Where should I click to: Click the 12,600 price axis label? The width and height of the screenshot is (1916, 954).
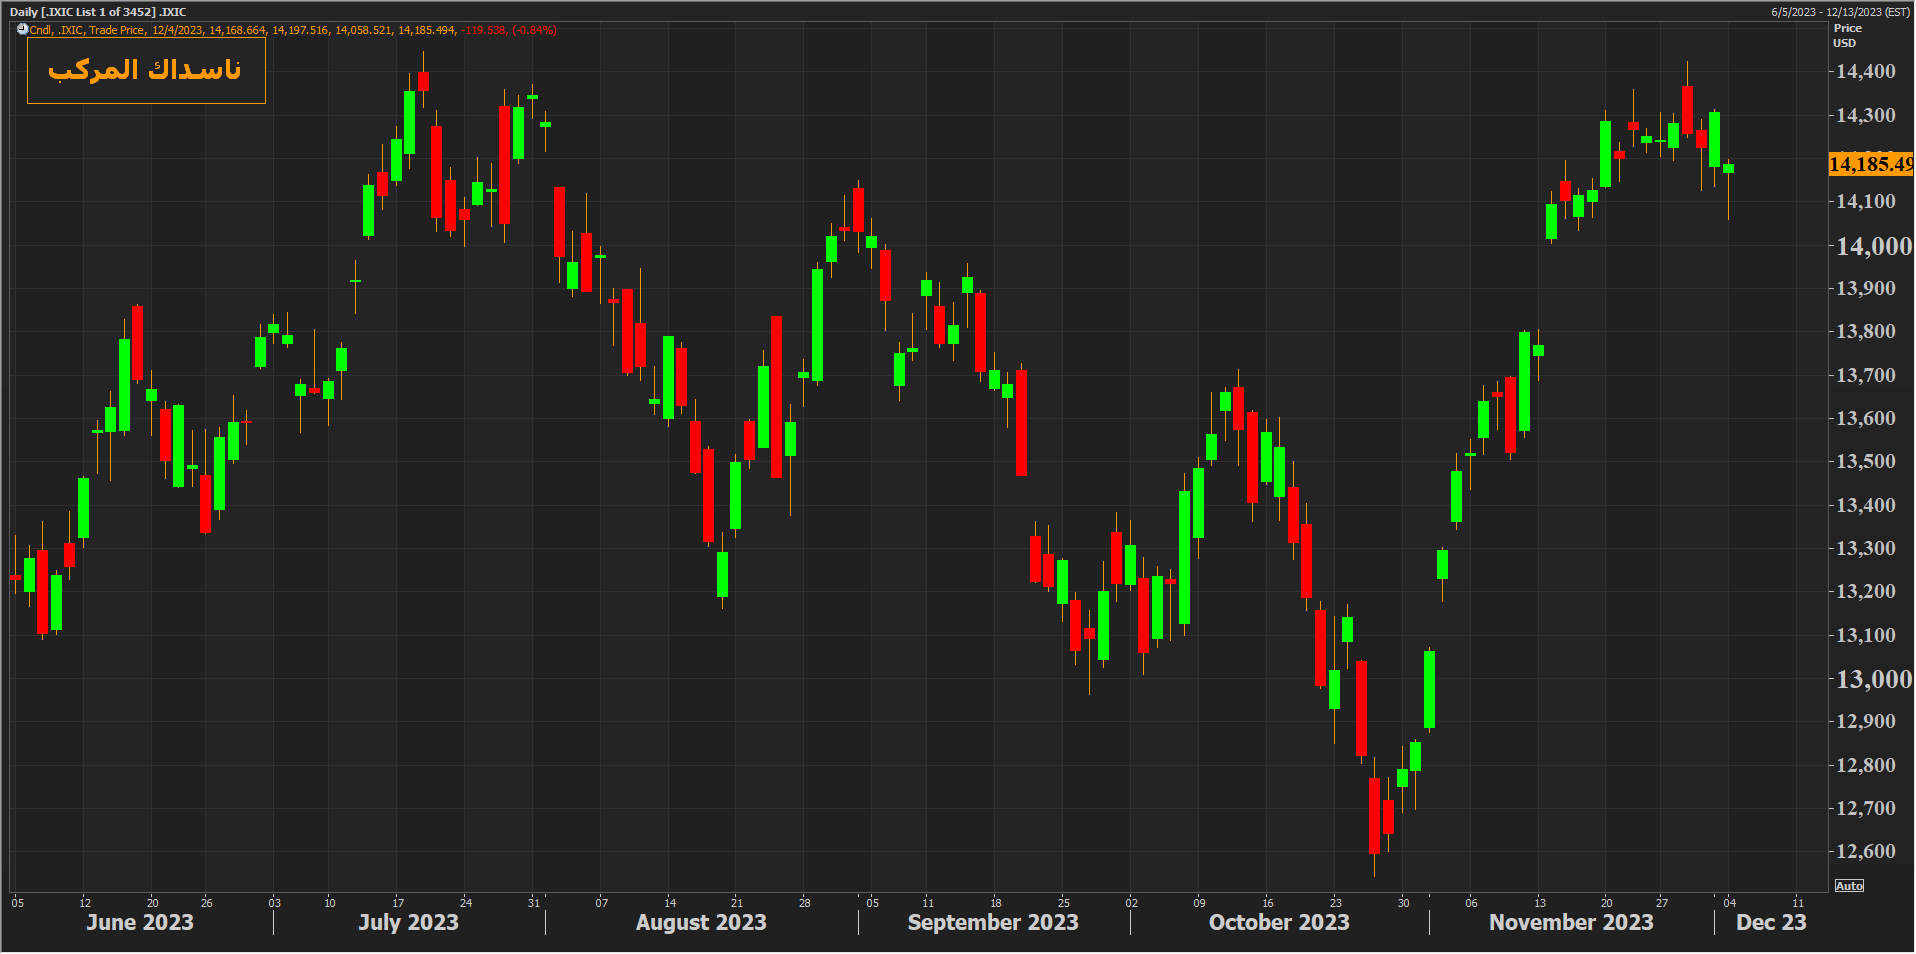(1865, 851)
